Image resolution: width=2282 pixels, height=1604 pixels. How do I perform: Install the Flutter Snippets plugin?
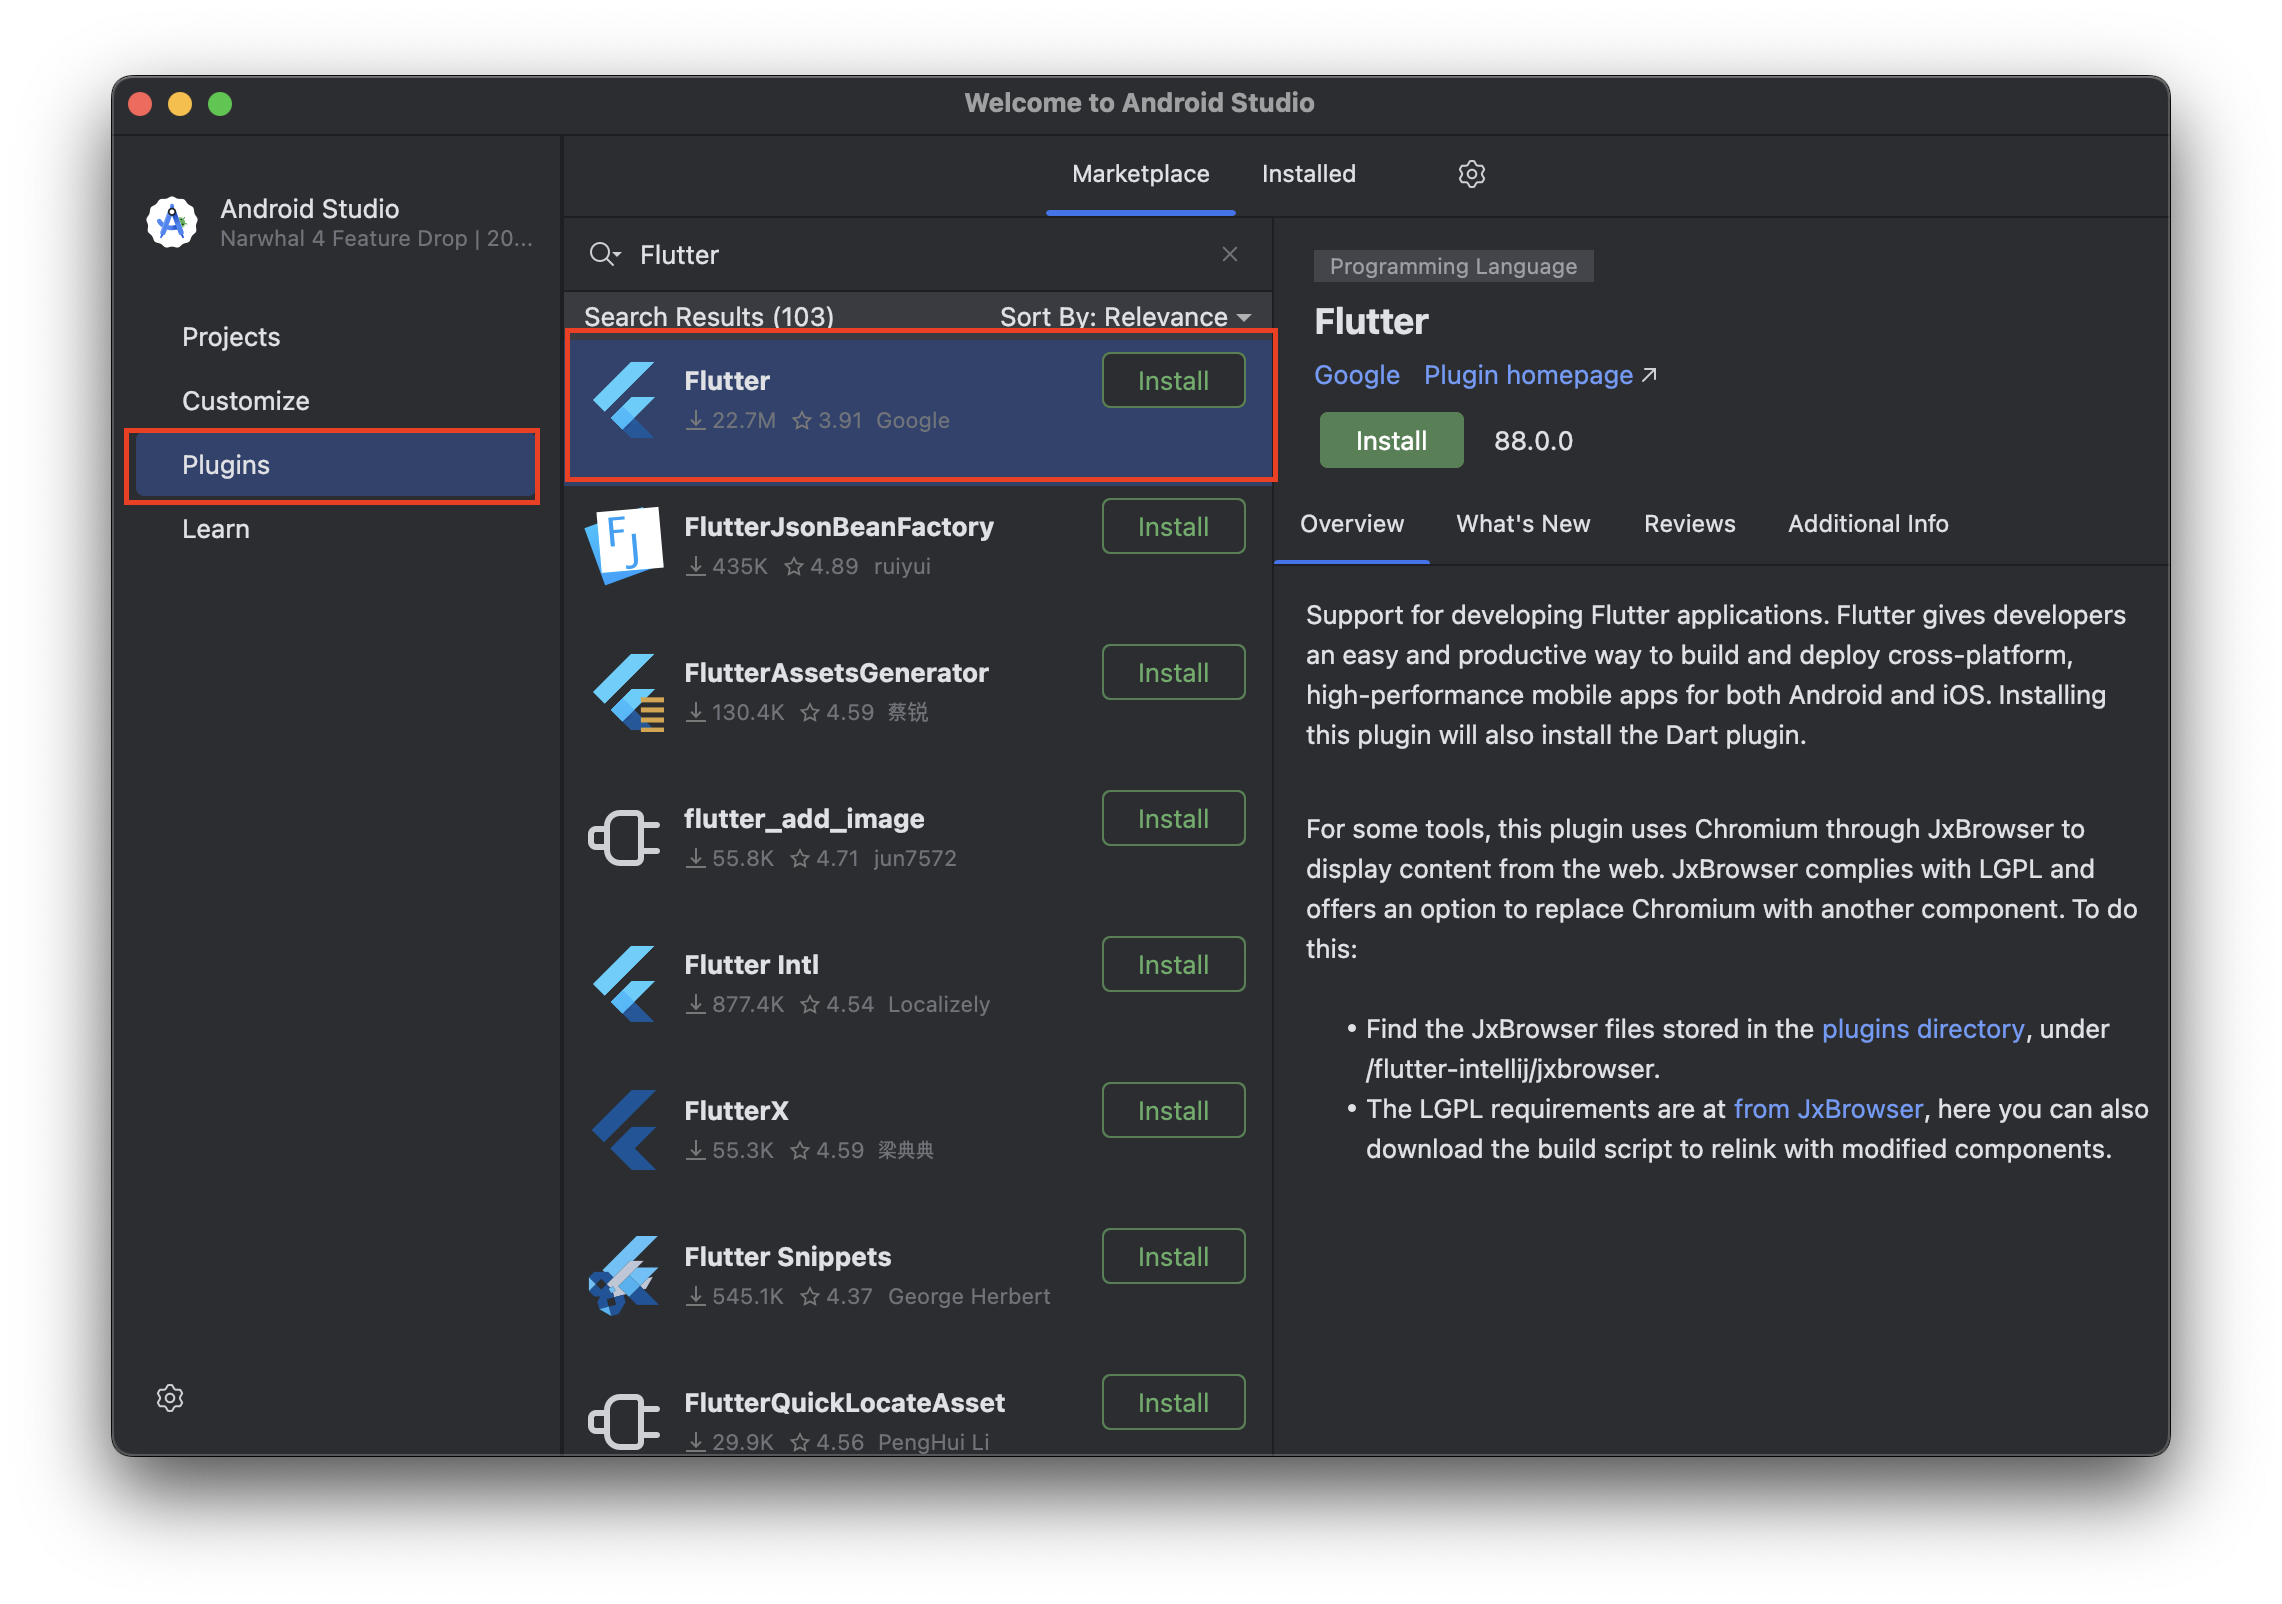(x=1173, y=1256)
